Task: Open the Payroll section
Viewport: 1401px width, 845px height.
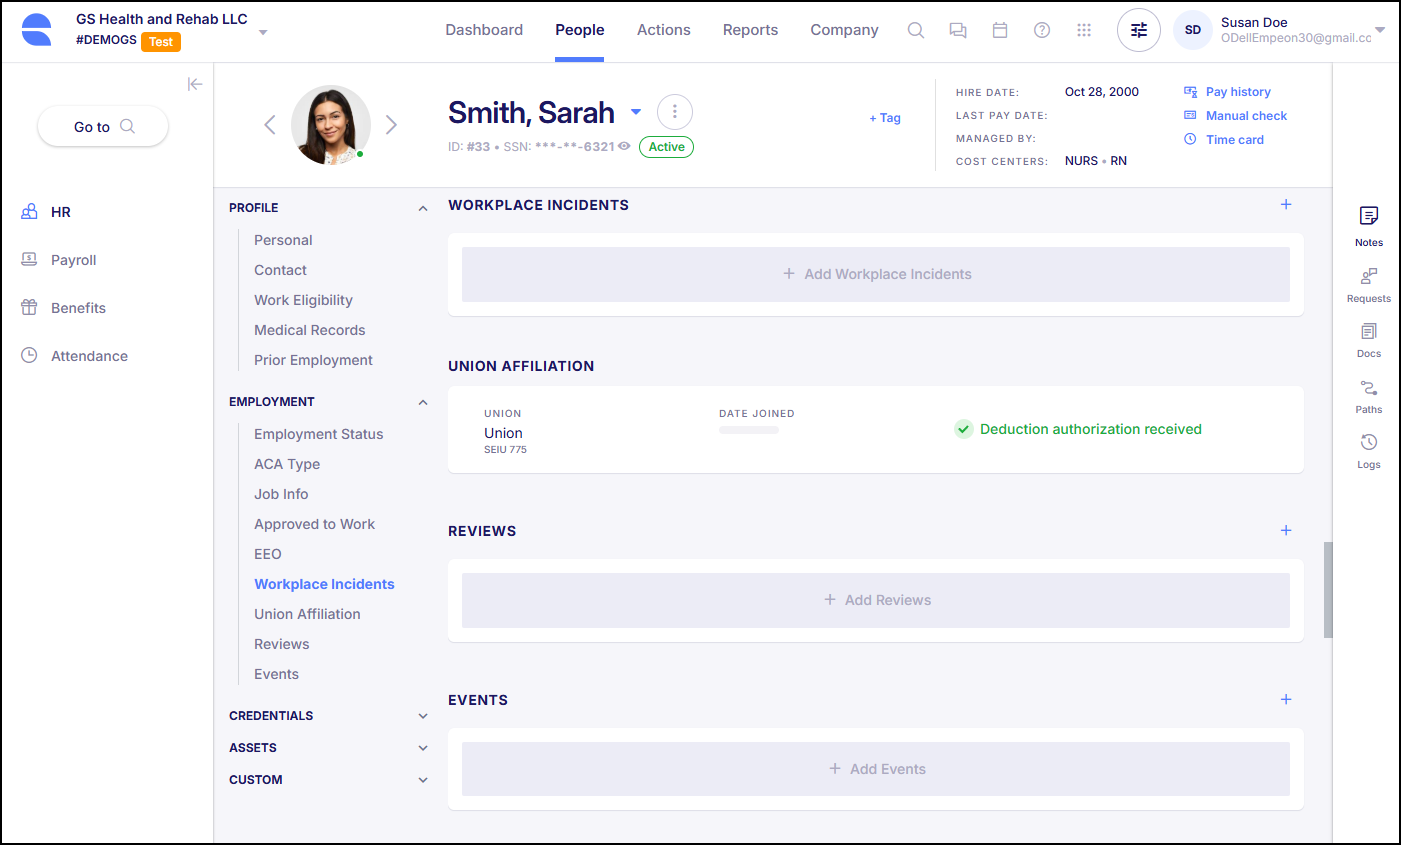Action: (x=75, y=259)
